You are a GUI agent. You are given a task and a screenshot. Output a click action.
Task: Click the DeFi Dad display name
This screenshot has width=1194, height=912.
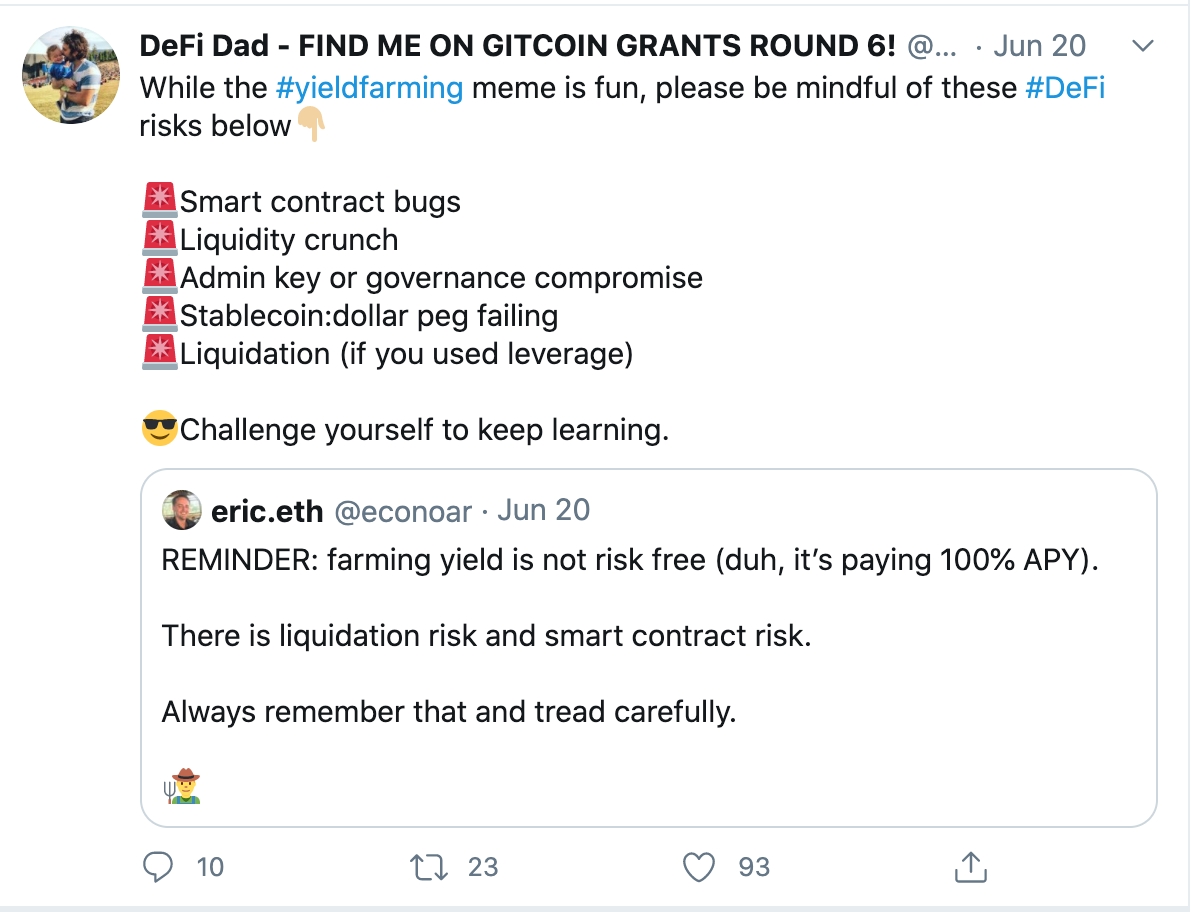pos(517,46)
